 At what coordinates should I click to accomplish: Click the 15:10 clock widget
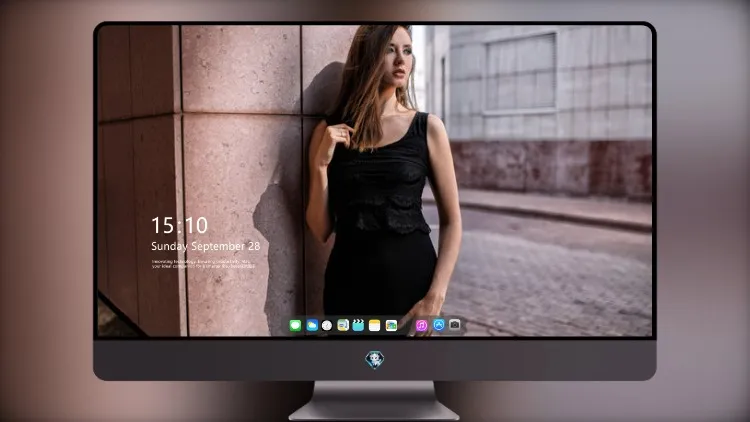(179, 225)
